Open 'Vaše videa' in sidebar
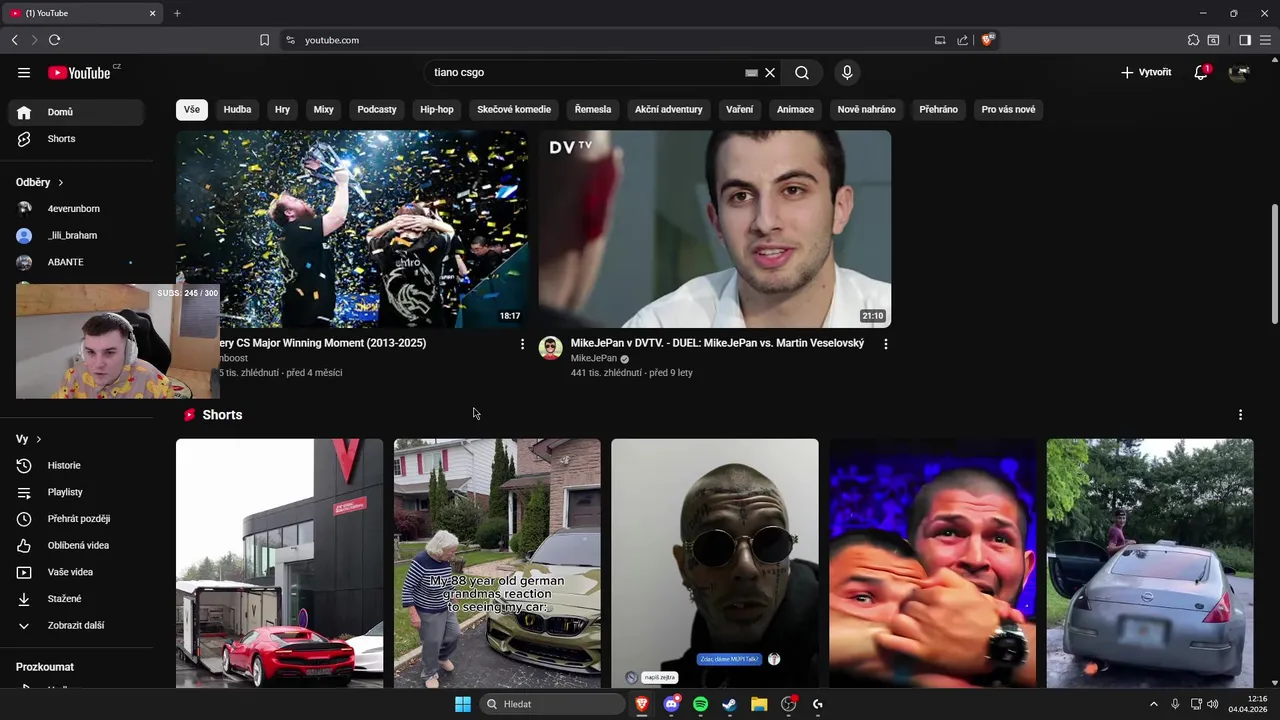This screenshot has height=720, width=1280. [x=76, y=572]
